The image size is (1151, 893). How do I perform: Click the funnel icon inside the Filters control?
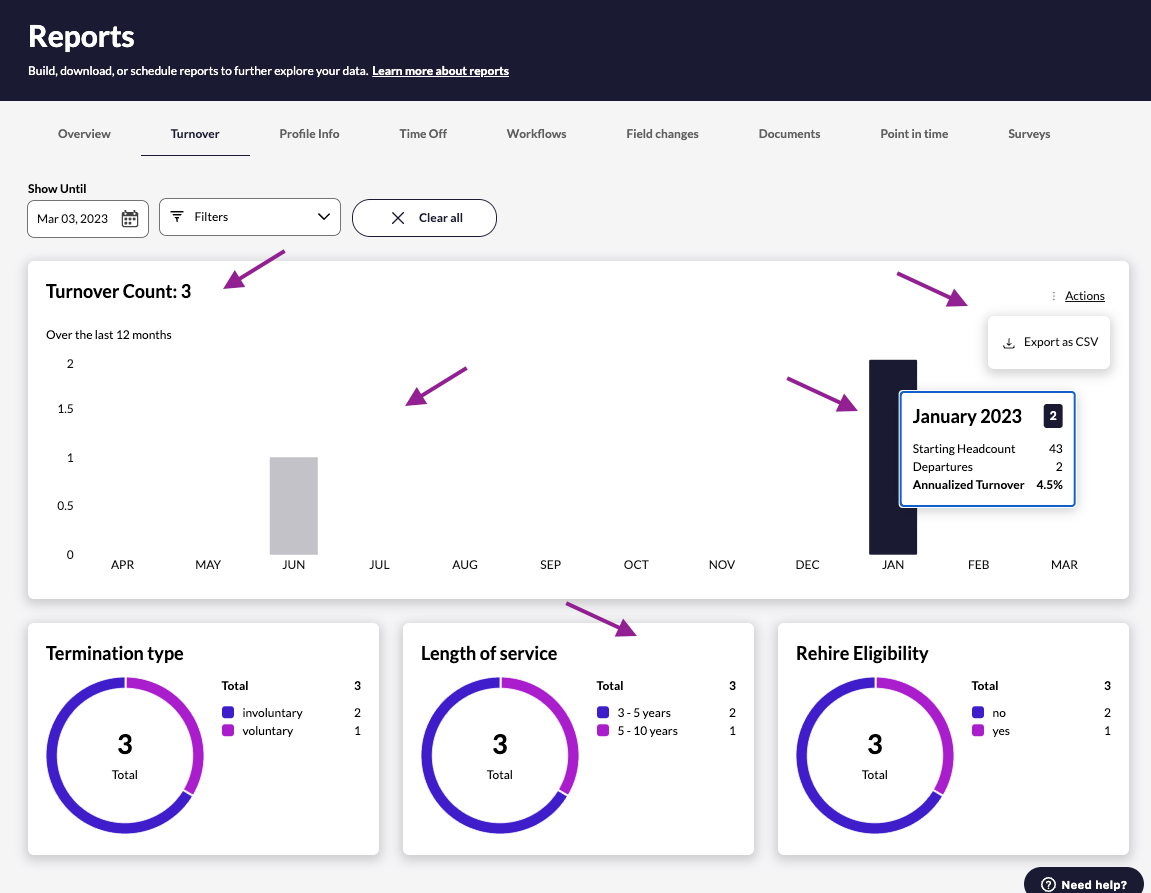[178, 216]
